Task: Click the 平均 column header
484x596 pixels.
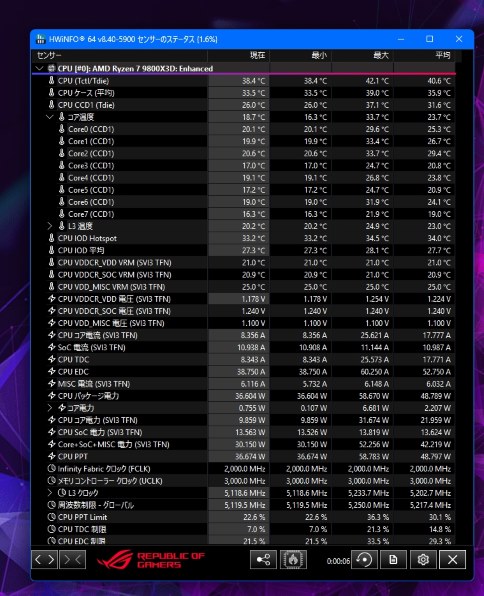Action: tap(424, 55)
